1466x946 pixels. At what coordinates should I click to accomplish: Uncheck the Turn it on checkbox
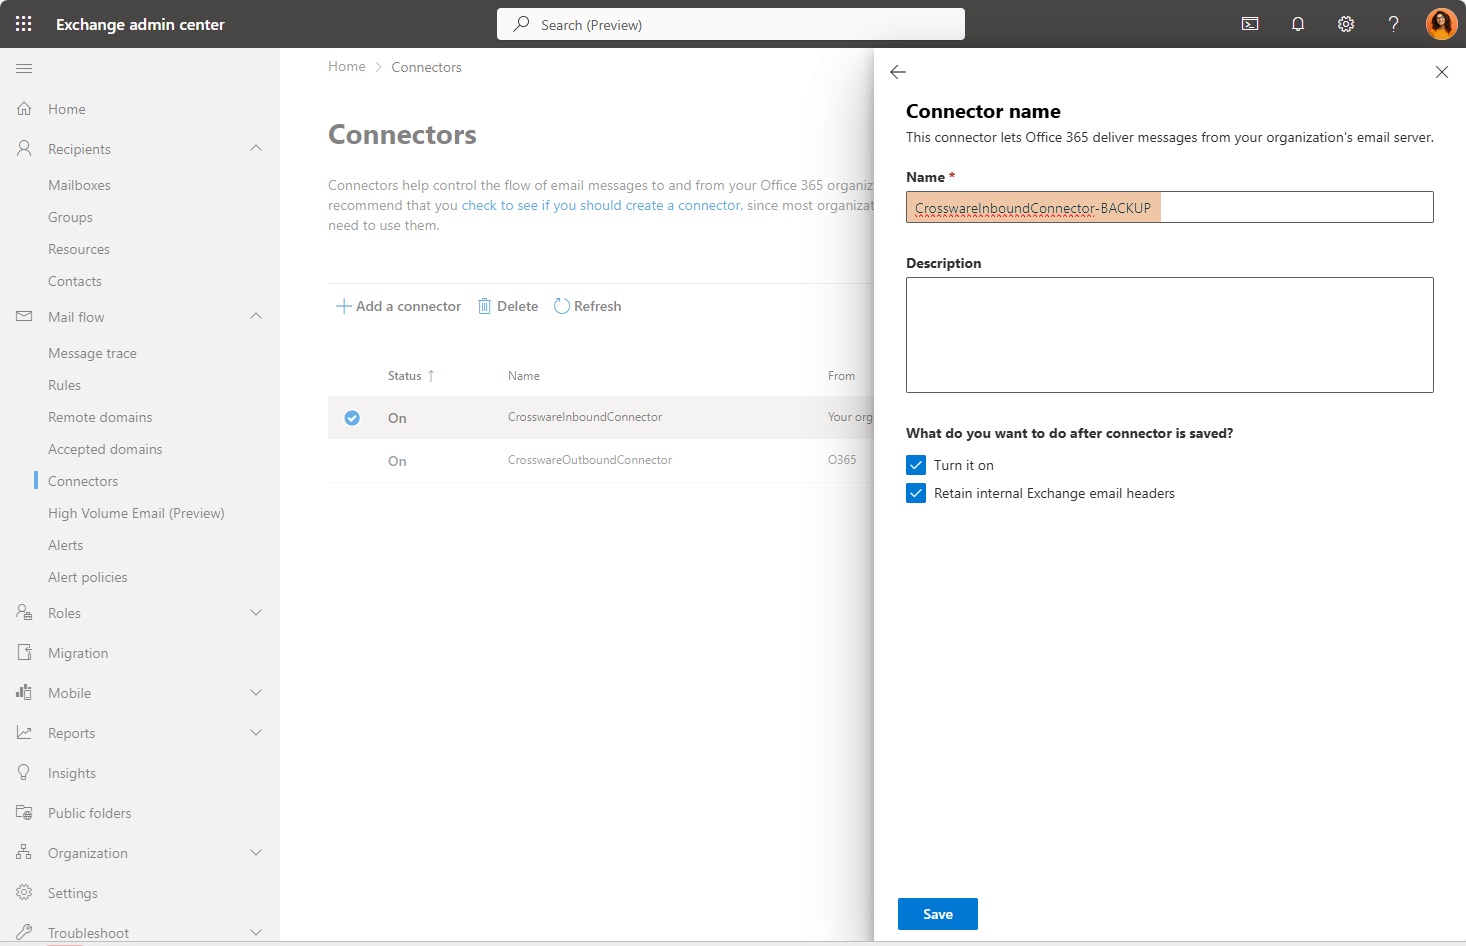(x=916, y=465)
